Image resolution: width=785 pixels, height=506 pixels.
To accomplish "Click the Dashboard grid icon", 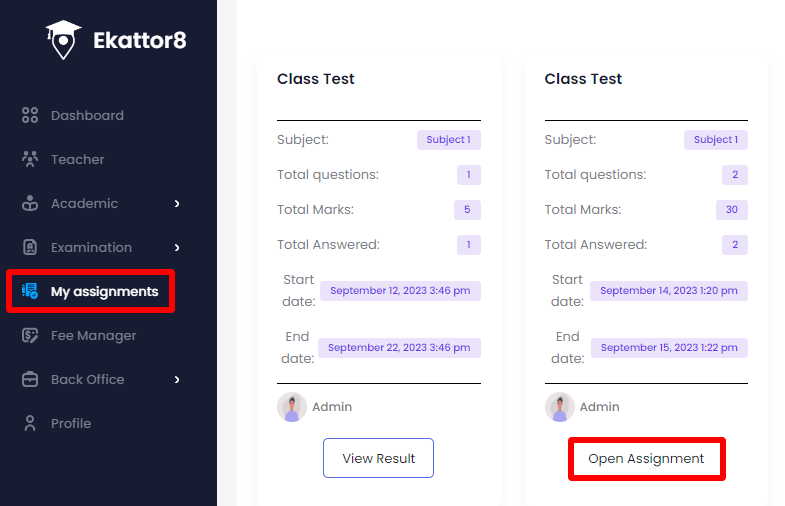I will point(30,115).
